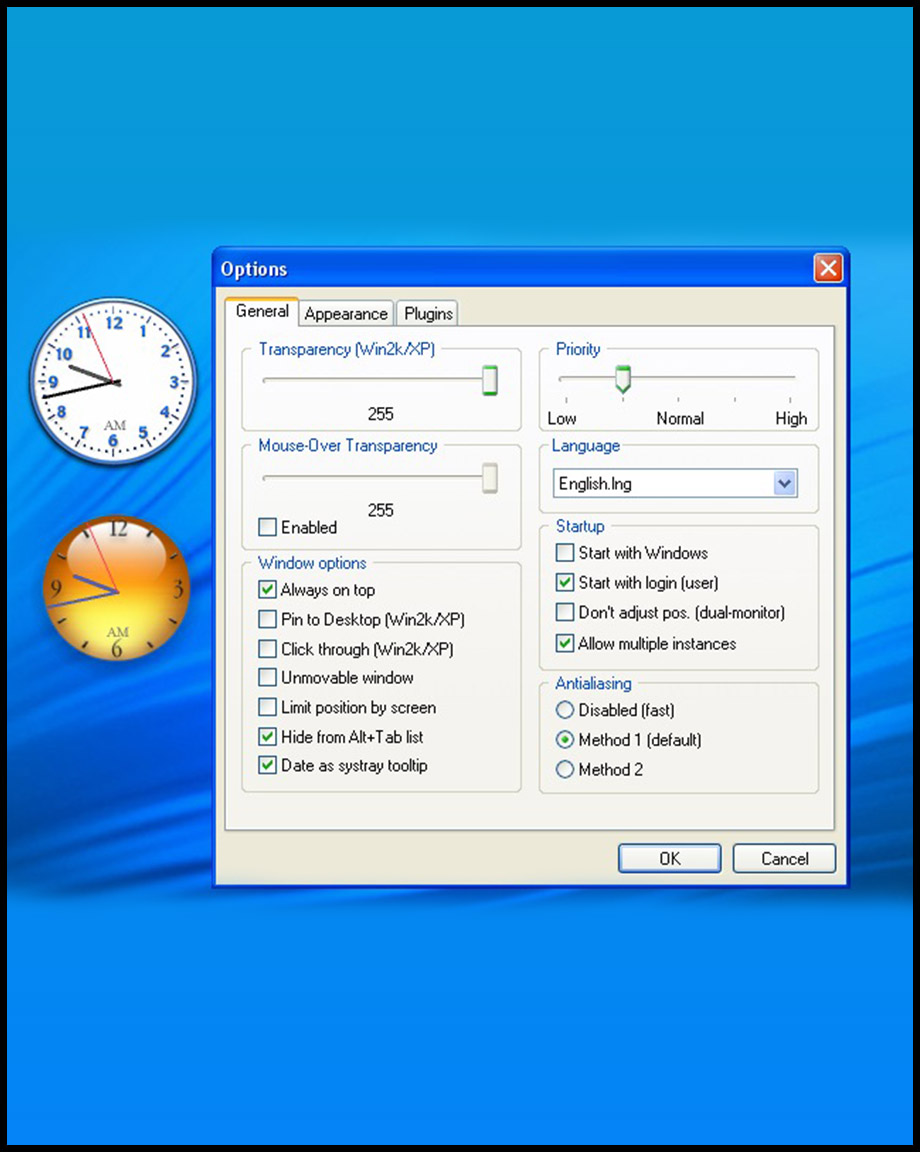Close the Options dialog window
The width and height of the screenshot is (920, 1152).
pyautogui.click(x=827, y=268)
